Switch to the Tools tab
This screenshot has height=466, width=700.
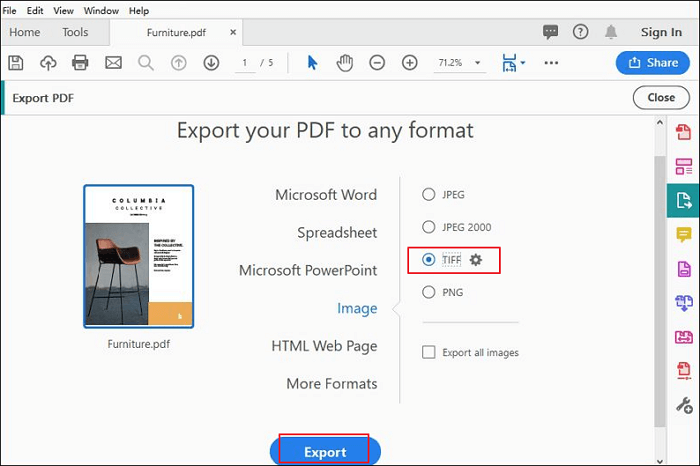tap(75, 32)
